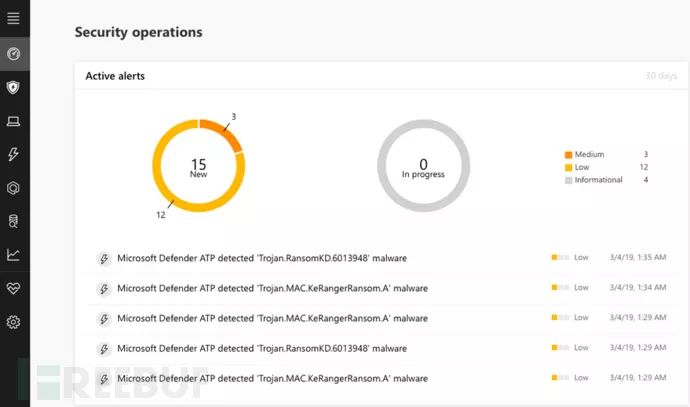Open the machines list laptop icon
This screenshot has height=407, width=690.
click(13, 121)
